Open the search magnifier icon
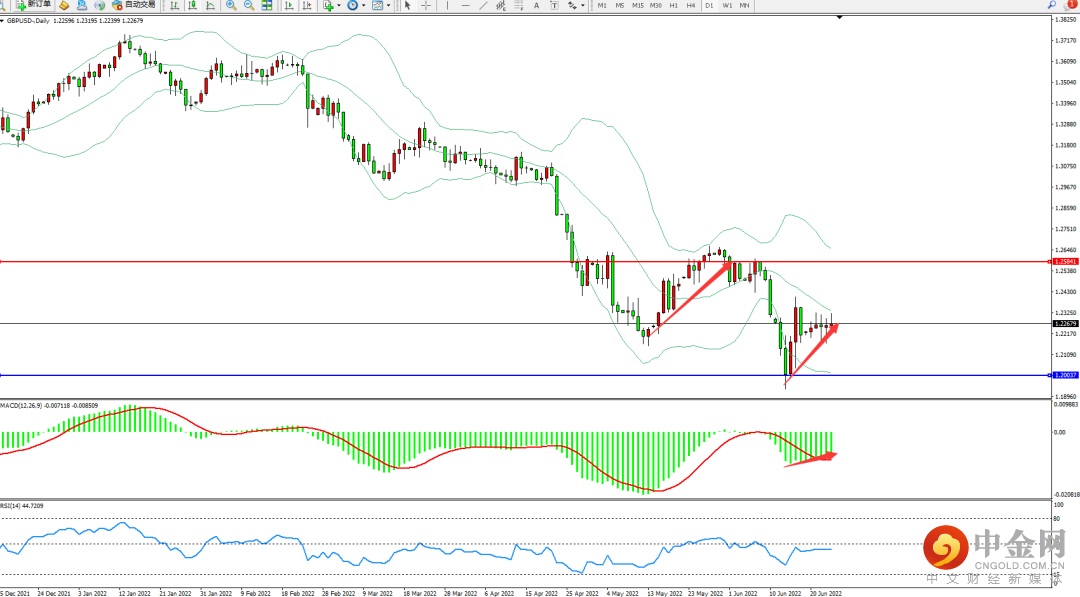Viewport: 1080px width, 597px height. 1052,5
